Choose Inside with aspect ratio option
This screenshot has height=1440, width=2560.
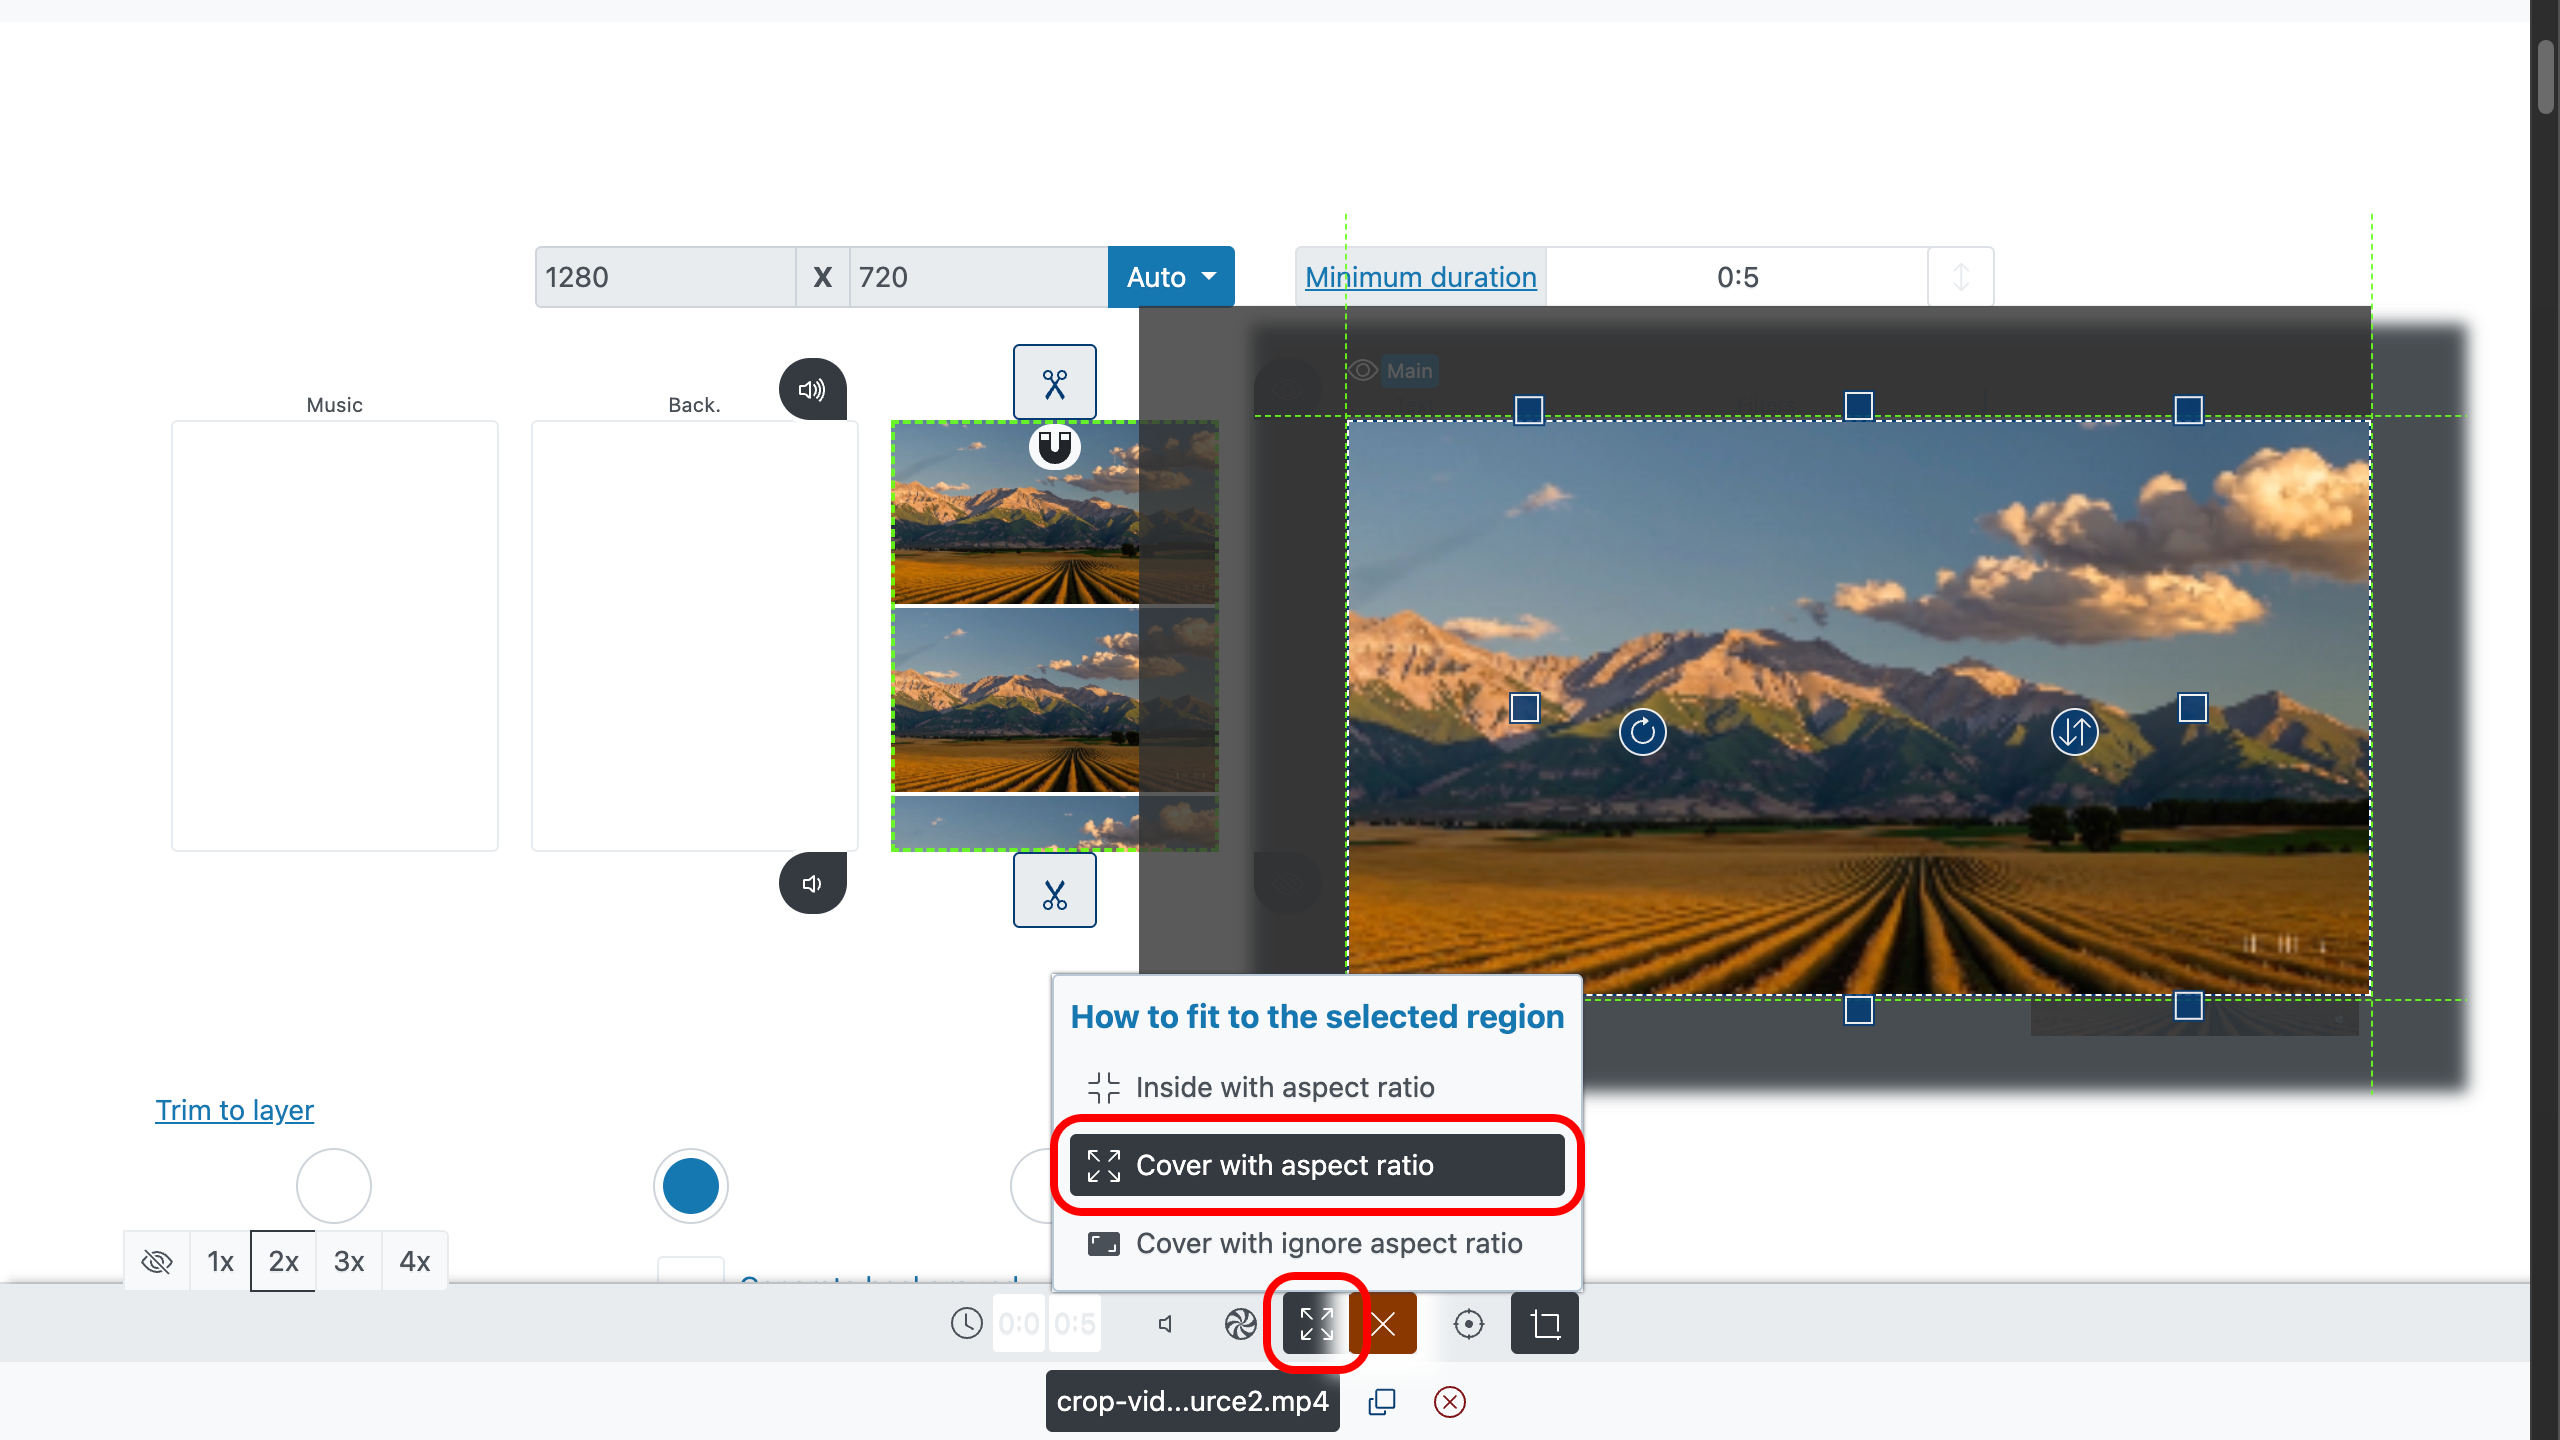pos(1285,1087)
